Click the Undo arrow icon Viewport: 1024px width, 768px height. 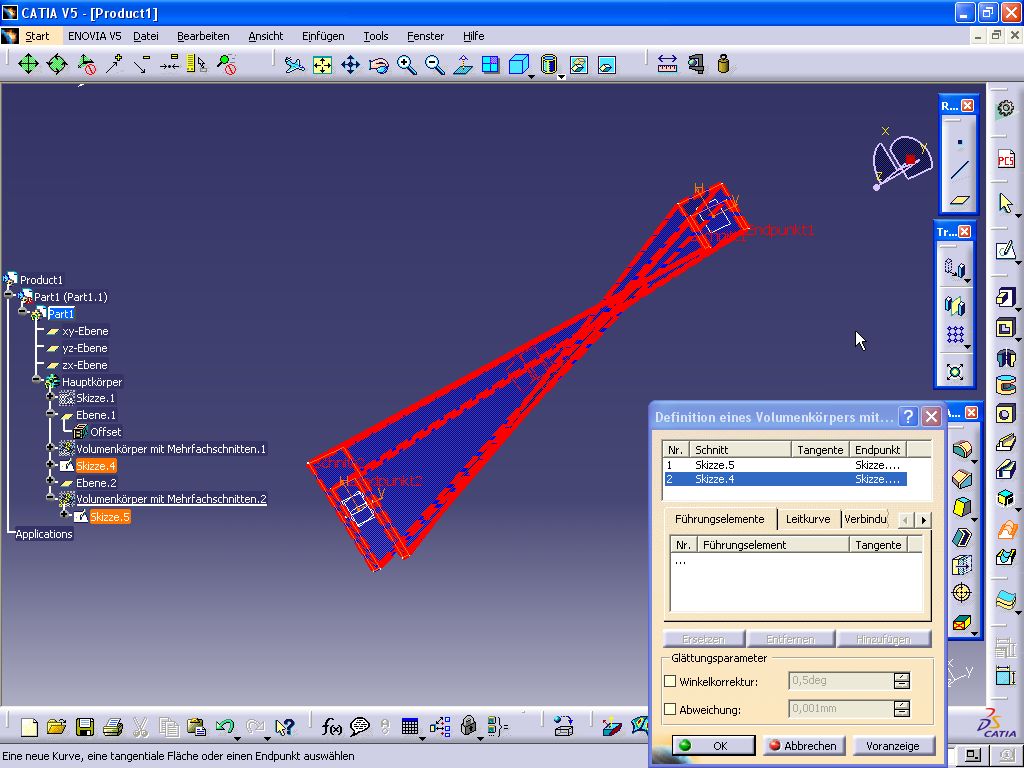tap(225, 726)
